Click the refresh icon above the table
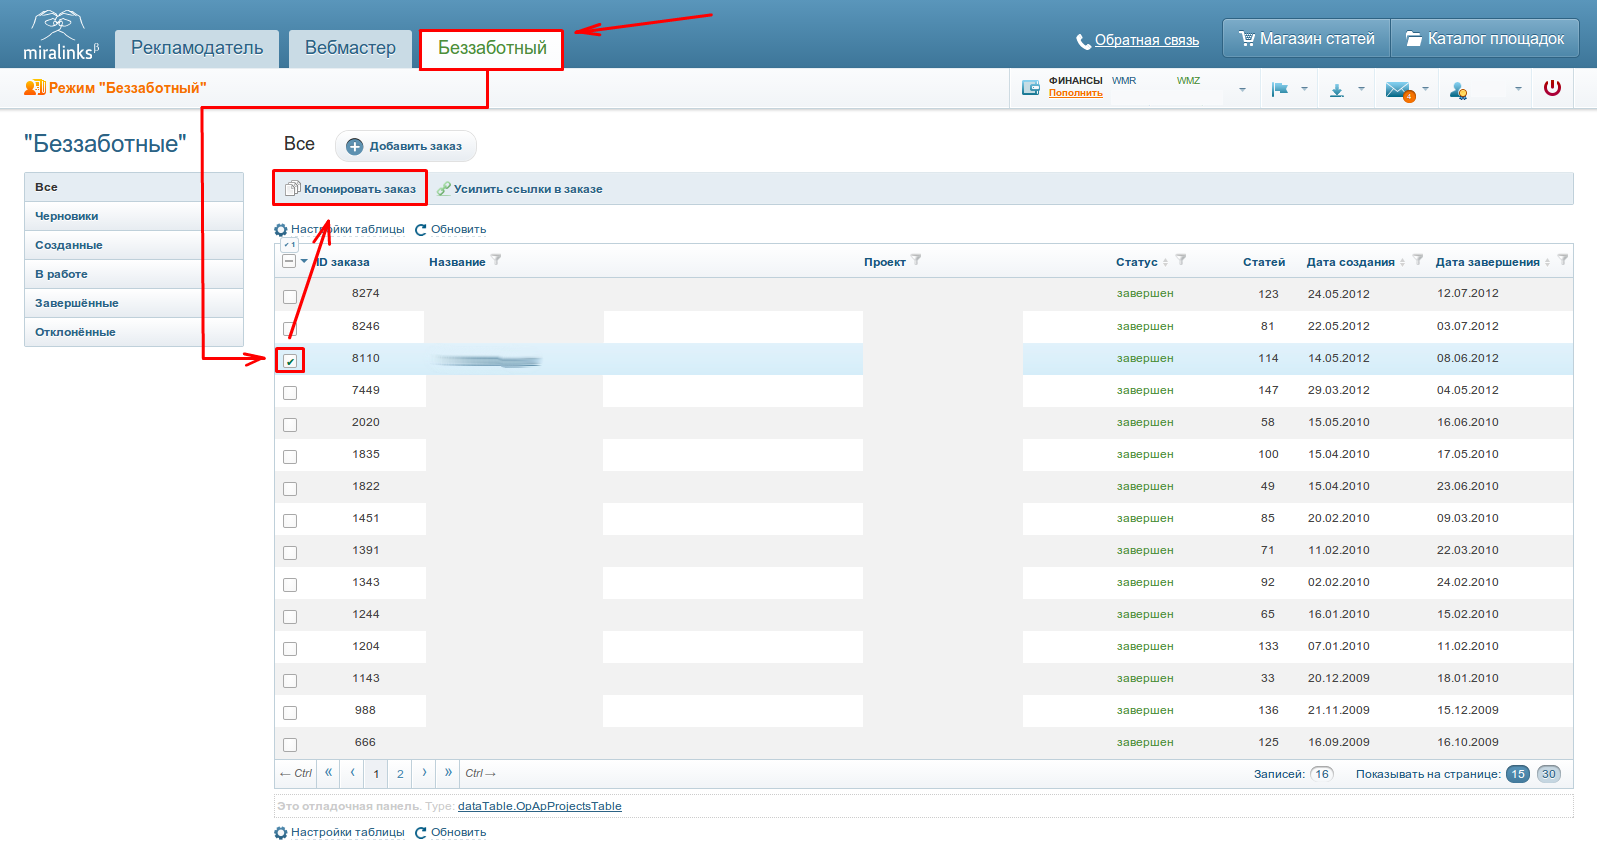The width and height of the screenshot is (1597, 850). tap(421, 230)
